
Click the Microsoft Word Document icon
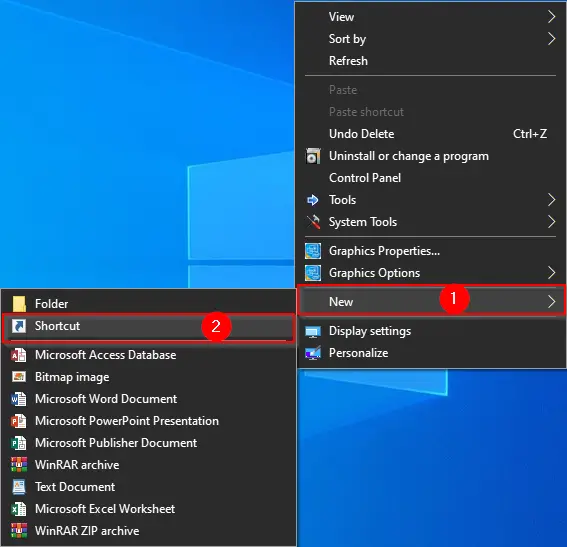tap(19, 399)
